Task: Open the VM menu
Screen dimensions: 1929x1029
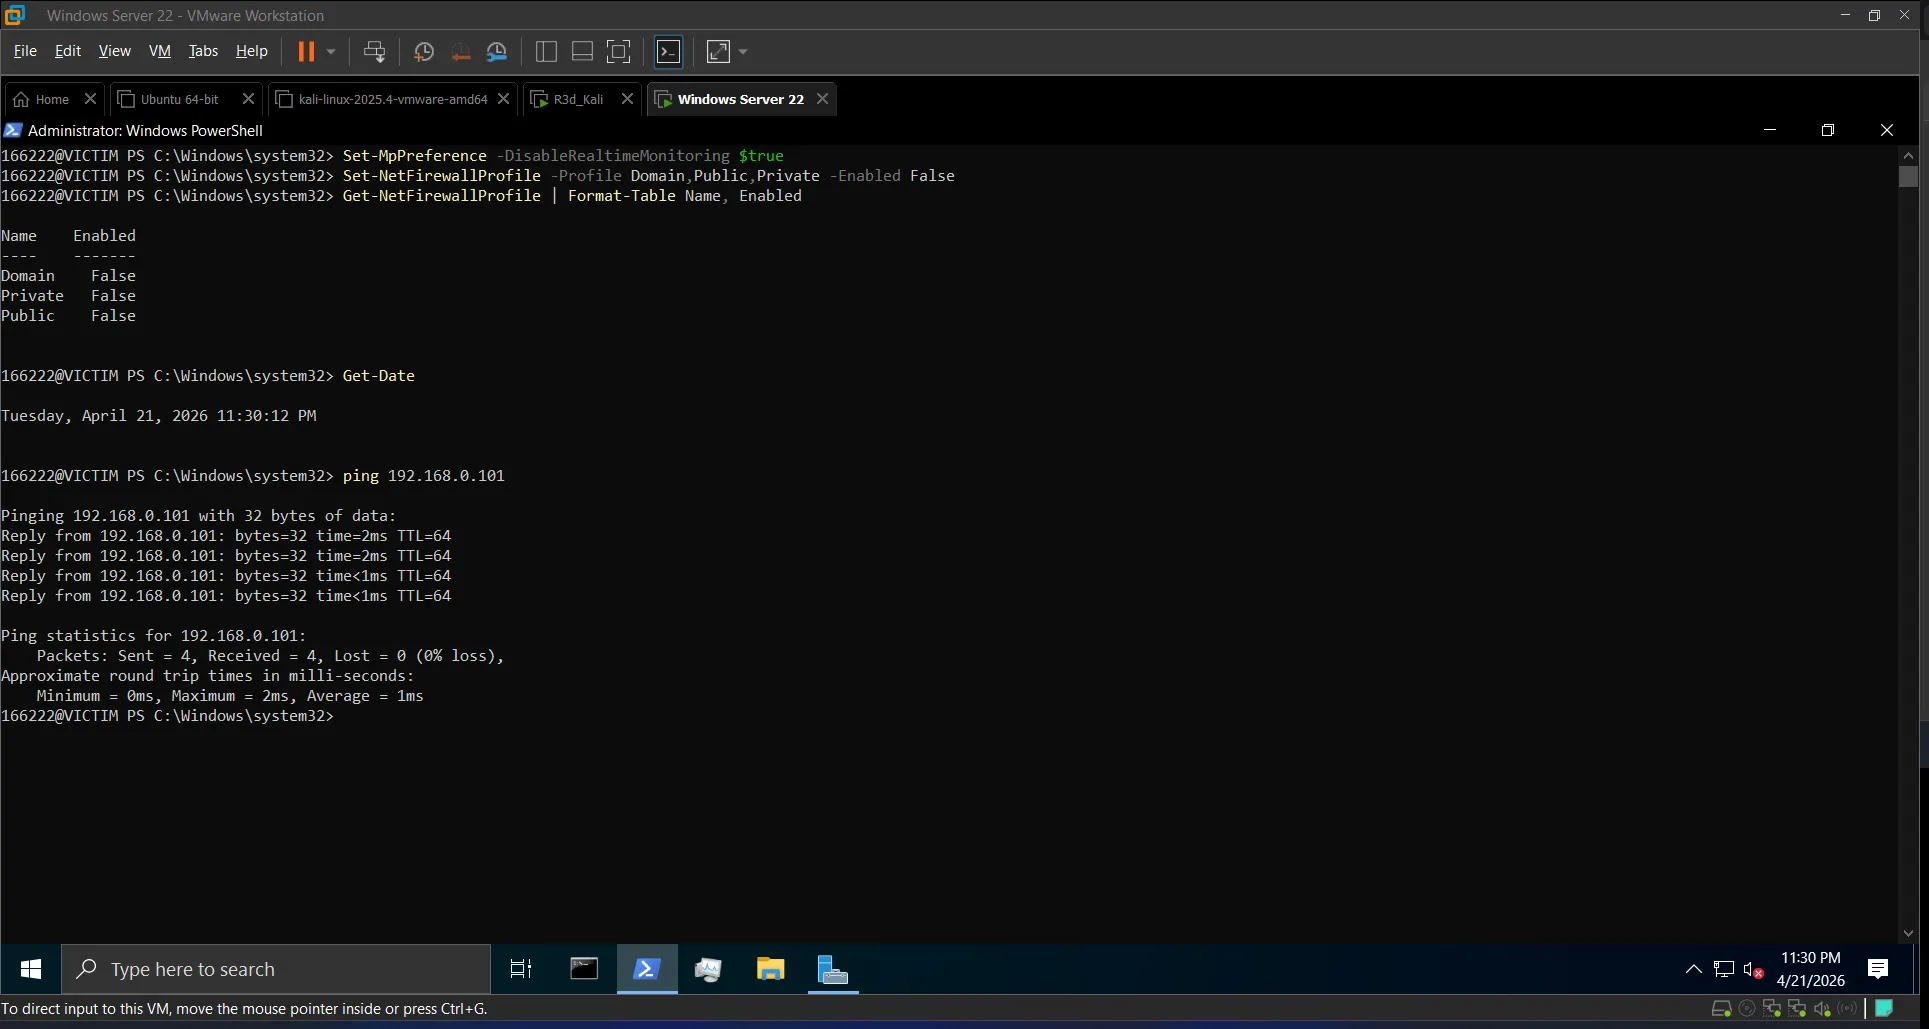Action: click(160, 51)
